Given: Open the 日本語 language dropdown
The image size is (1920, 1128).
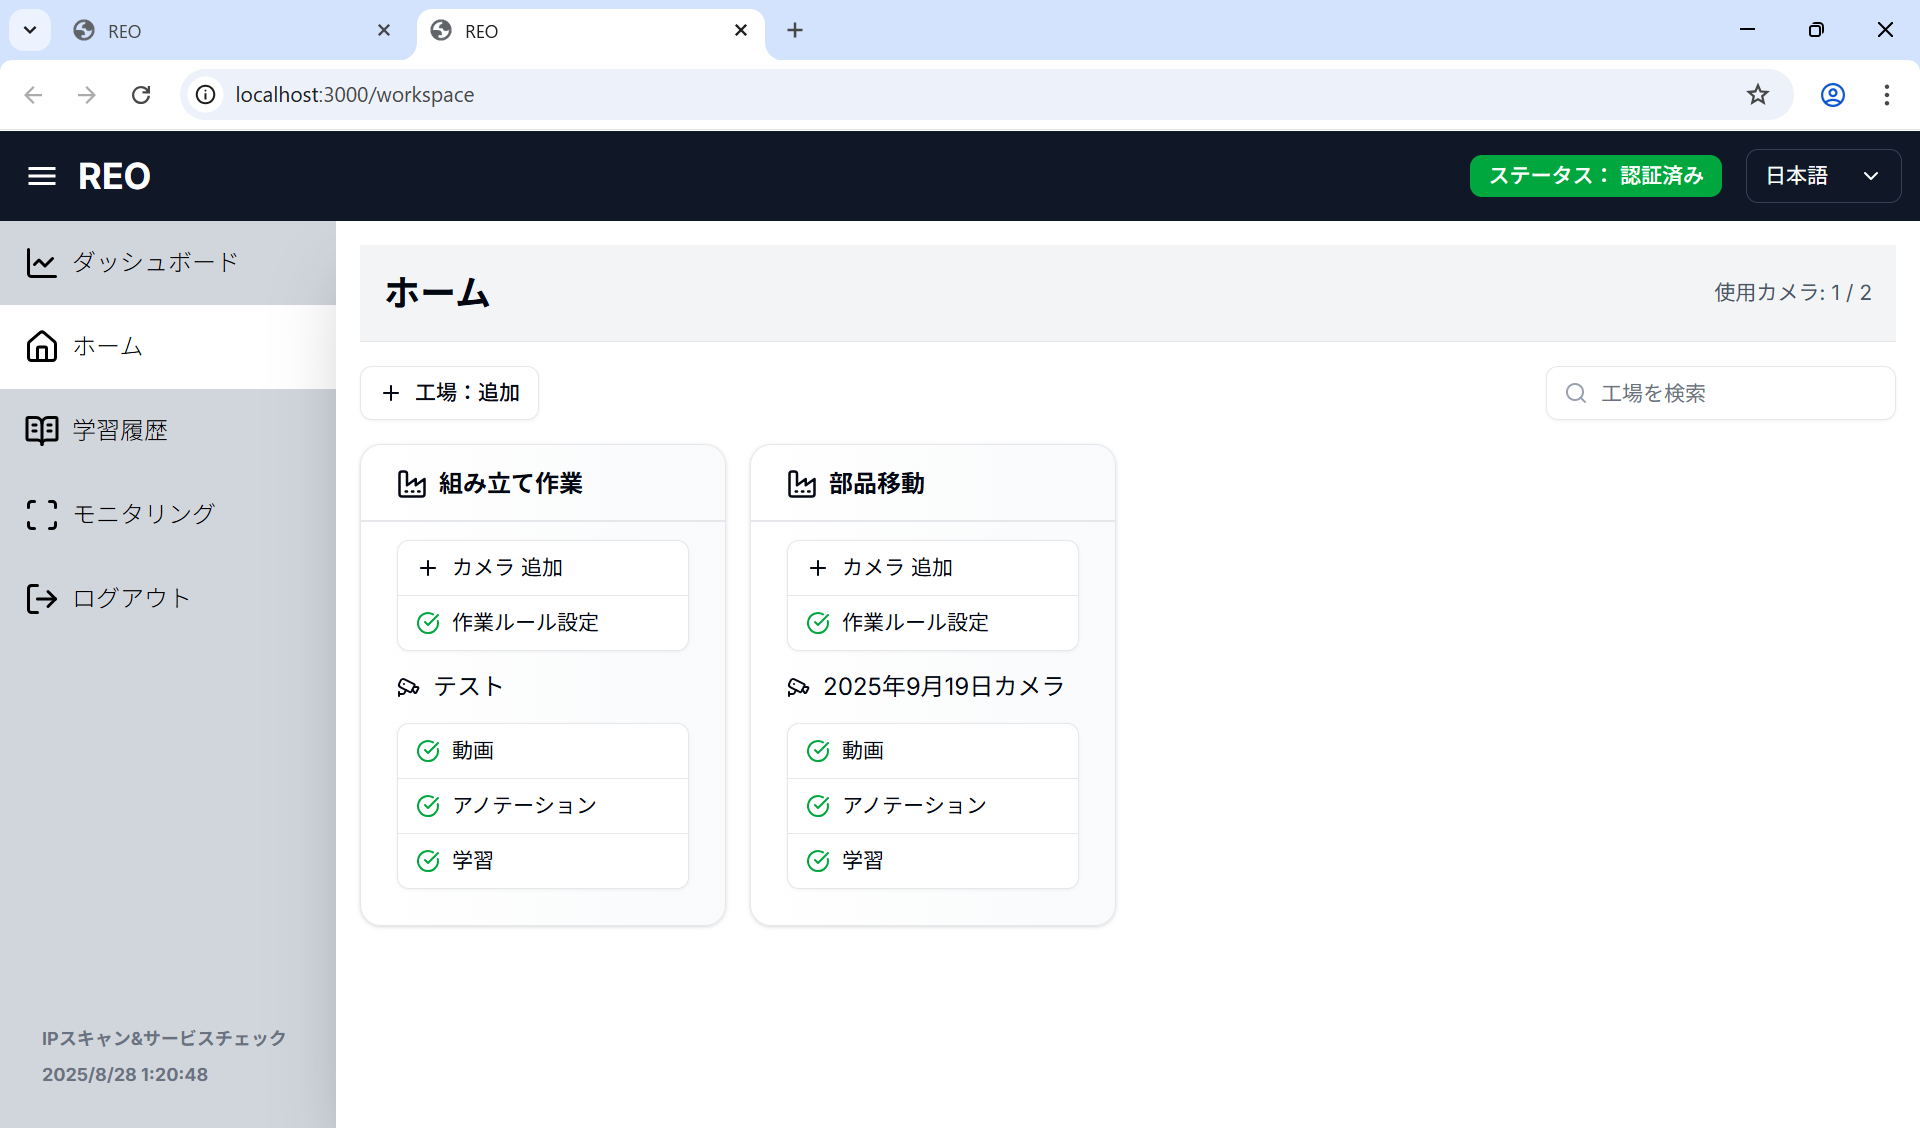Looking at the screenshot, I should [x=1822, y=176].
